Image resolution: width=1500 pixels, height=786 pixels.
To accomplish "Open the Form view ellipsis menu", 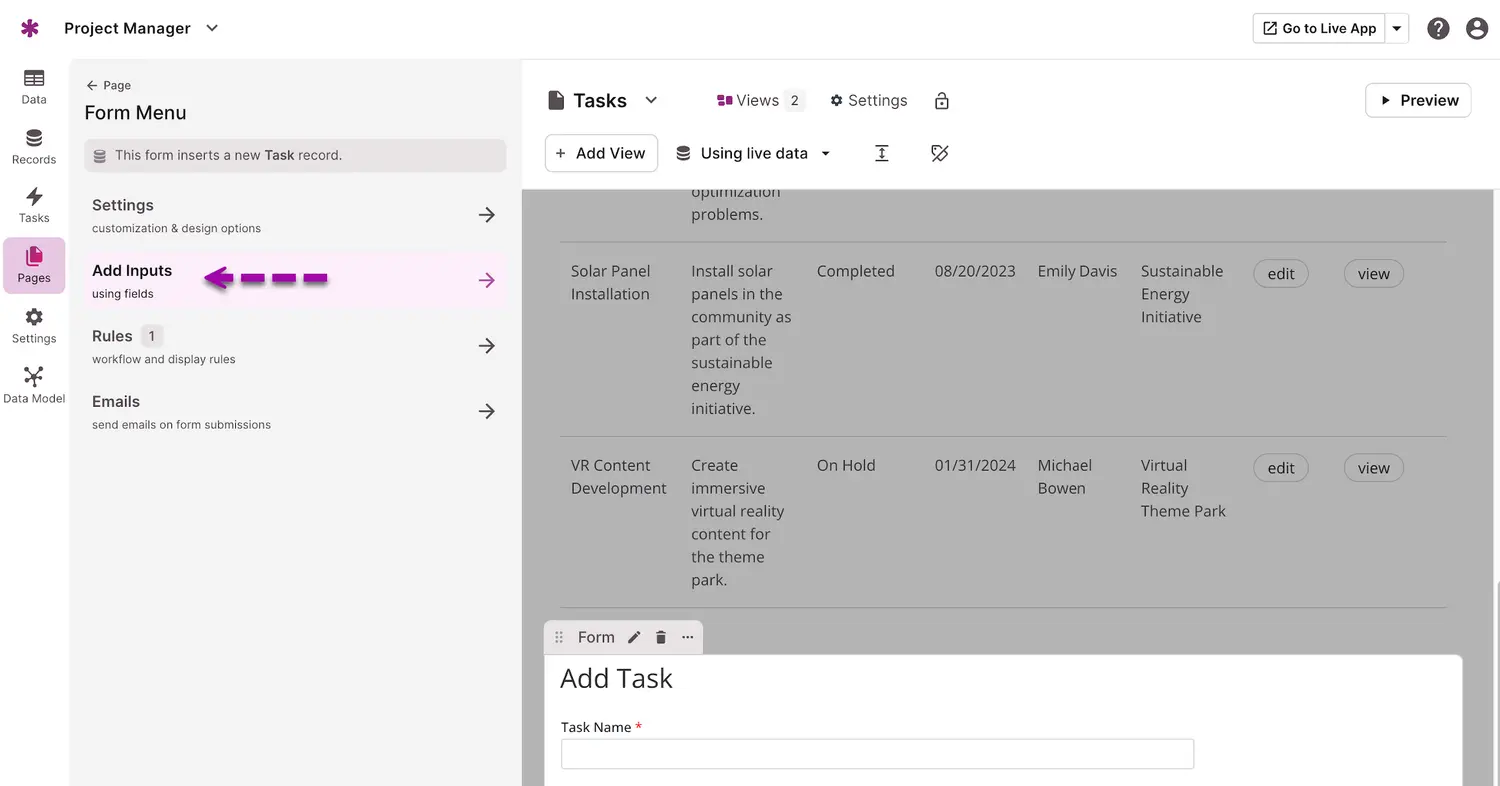I will [687, 637].
